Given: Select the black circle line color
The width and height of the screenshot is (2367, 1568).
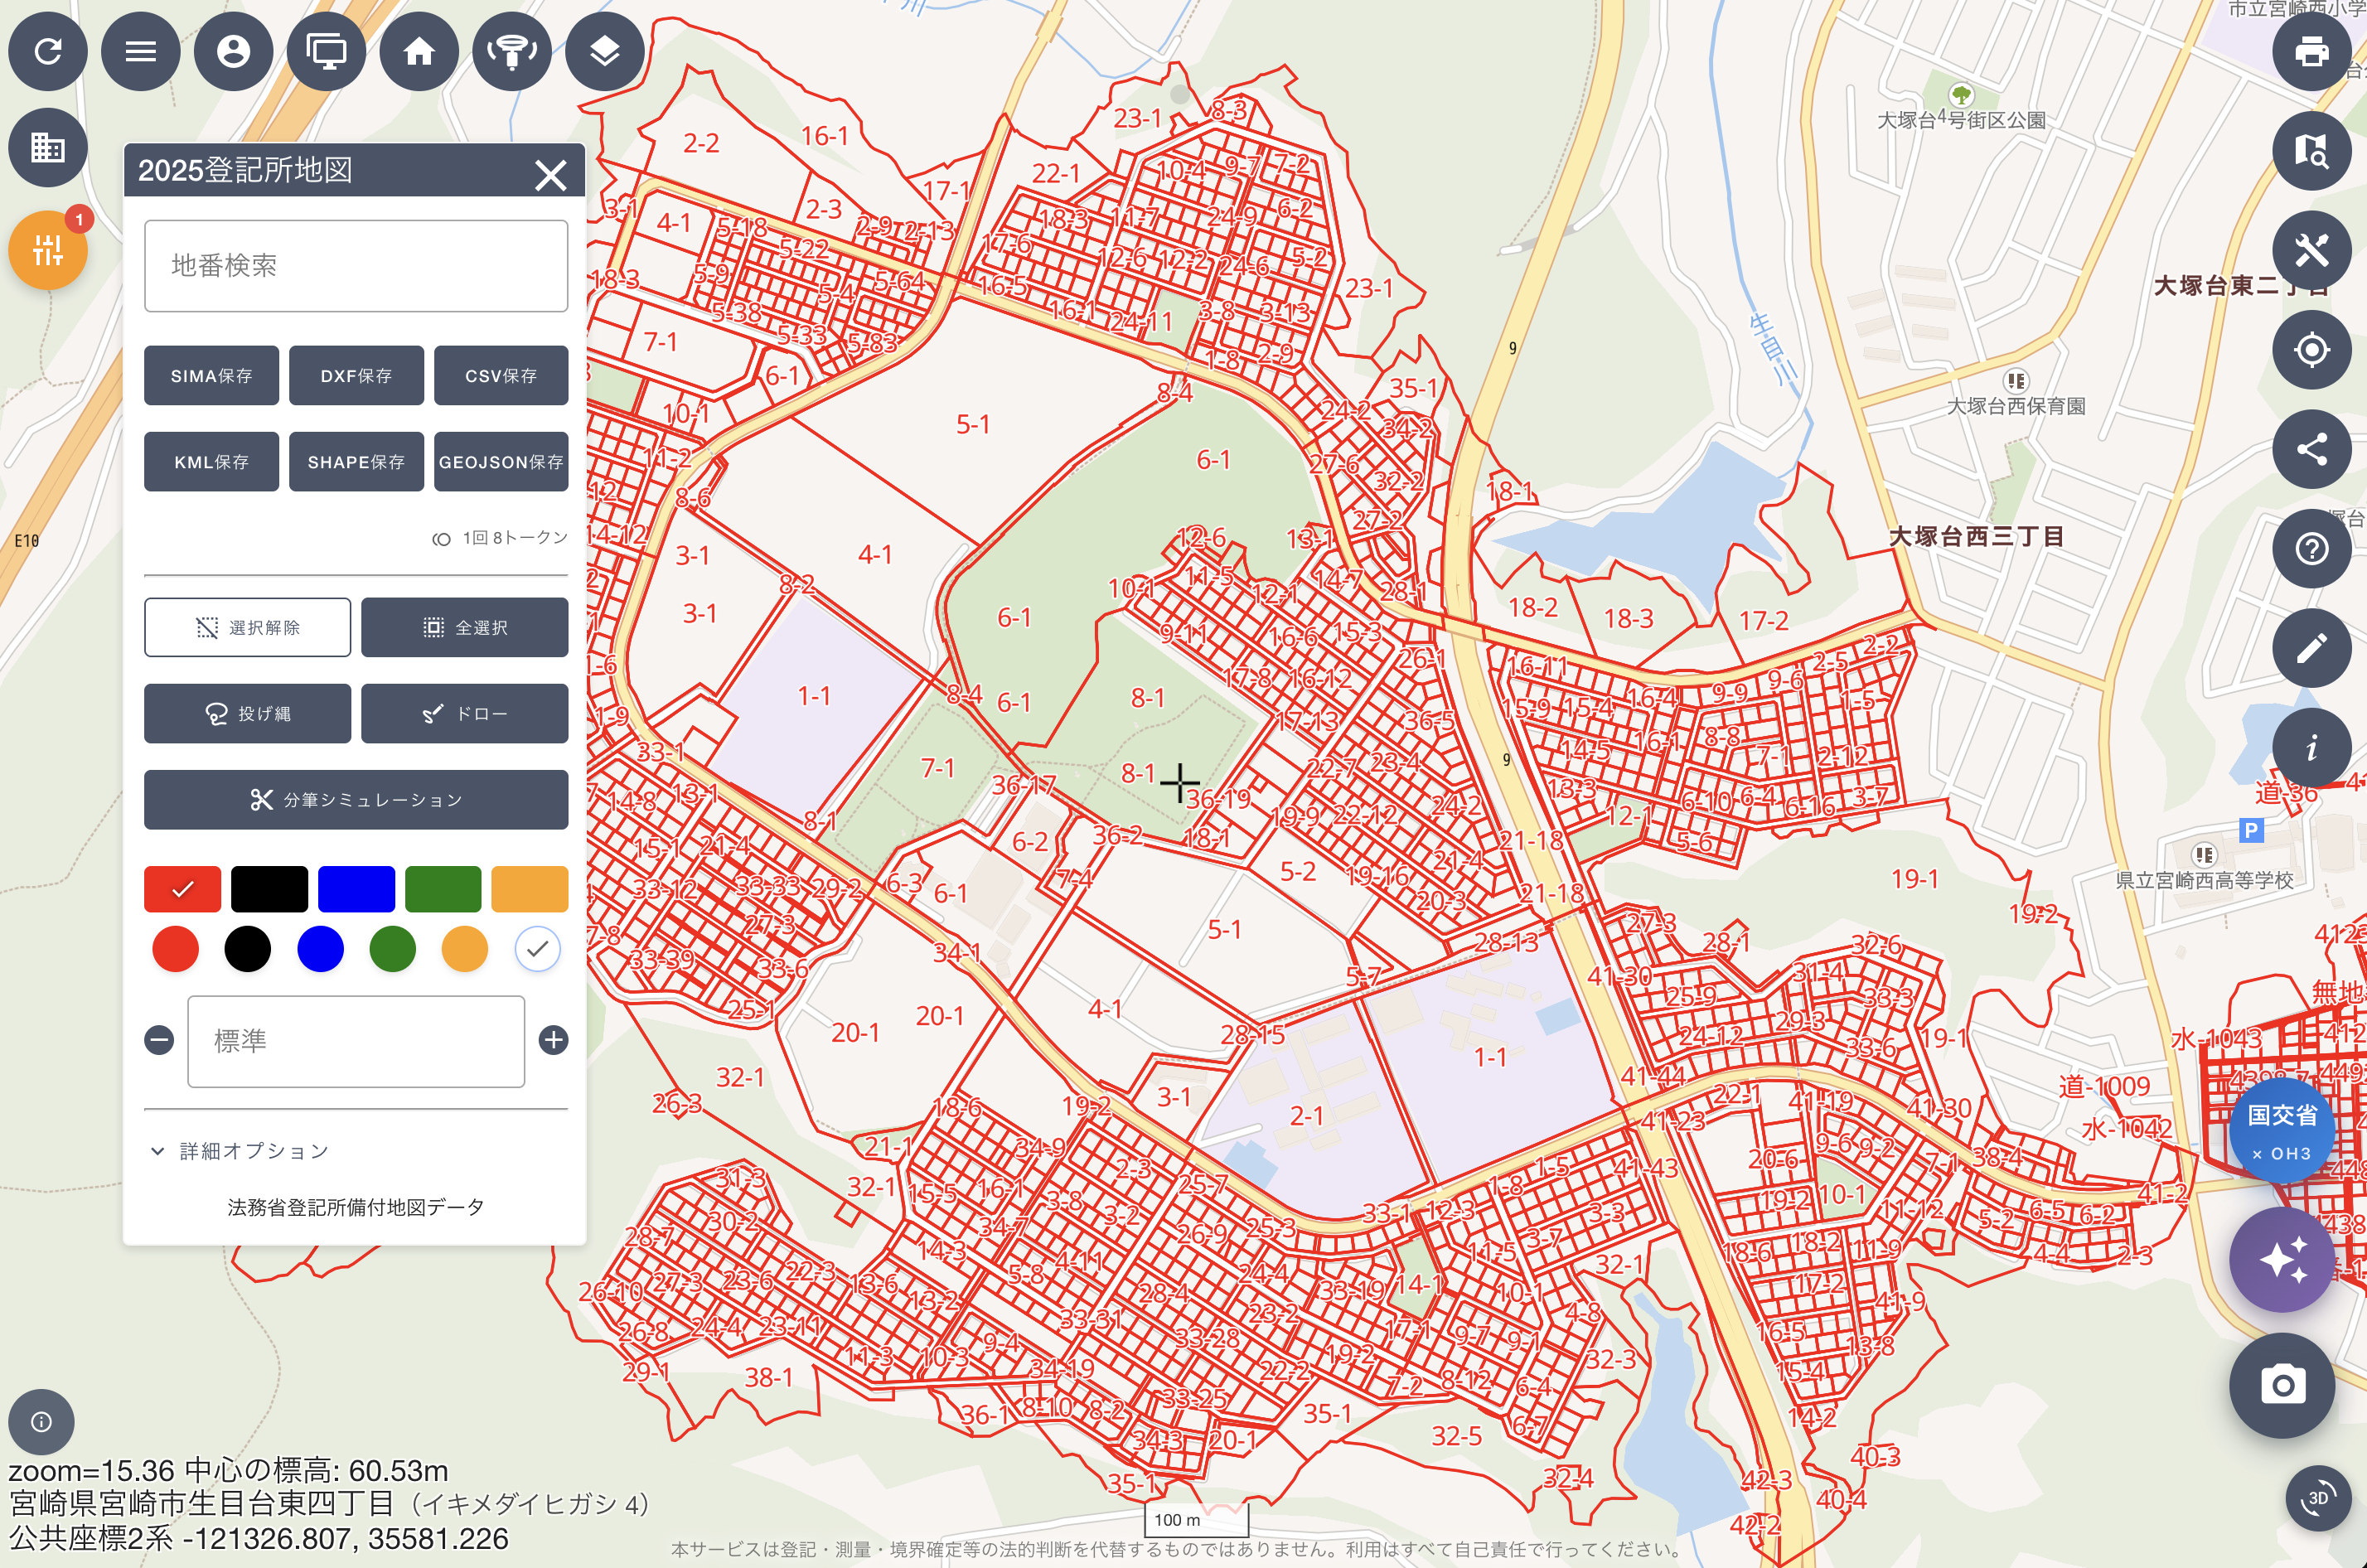Looking at the screenshot, I should click(x=247, y=949).
